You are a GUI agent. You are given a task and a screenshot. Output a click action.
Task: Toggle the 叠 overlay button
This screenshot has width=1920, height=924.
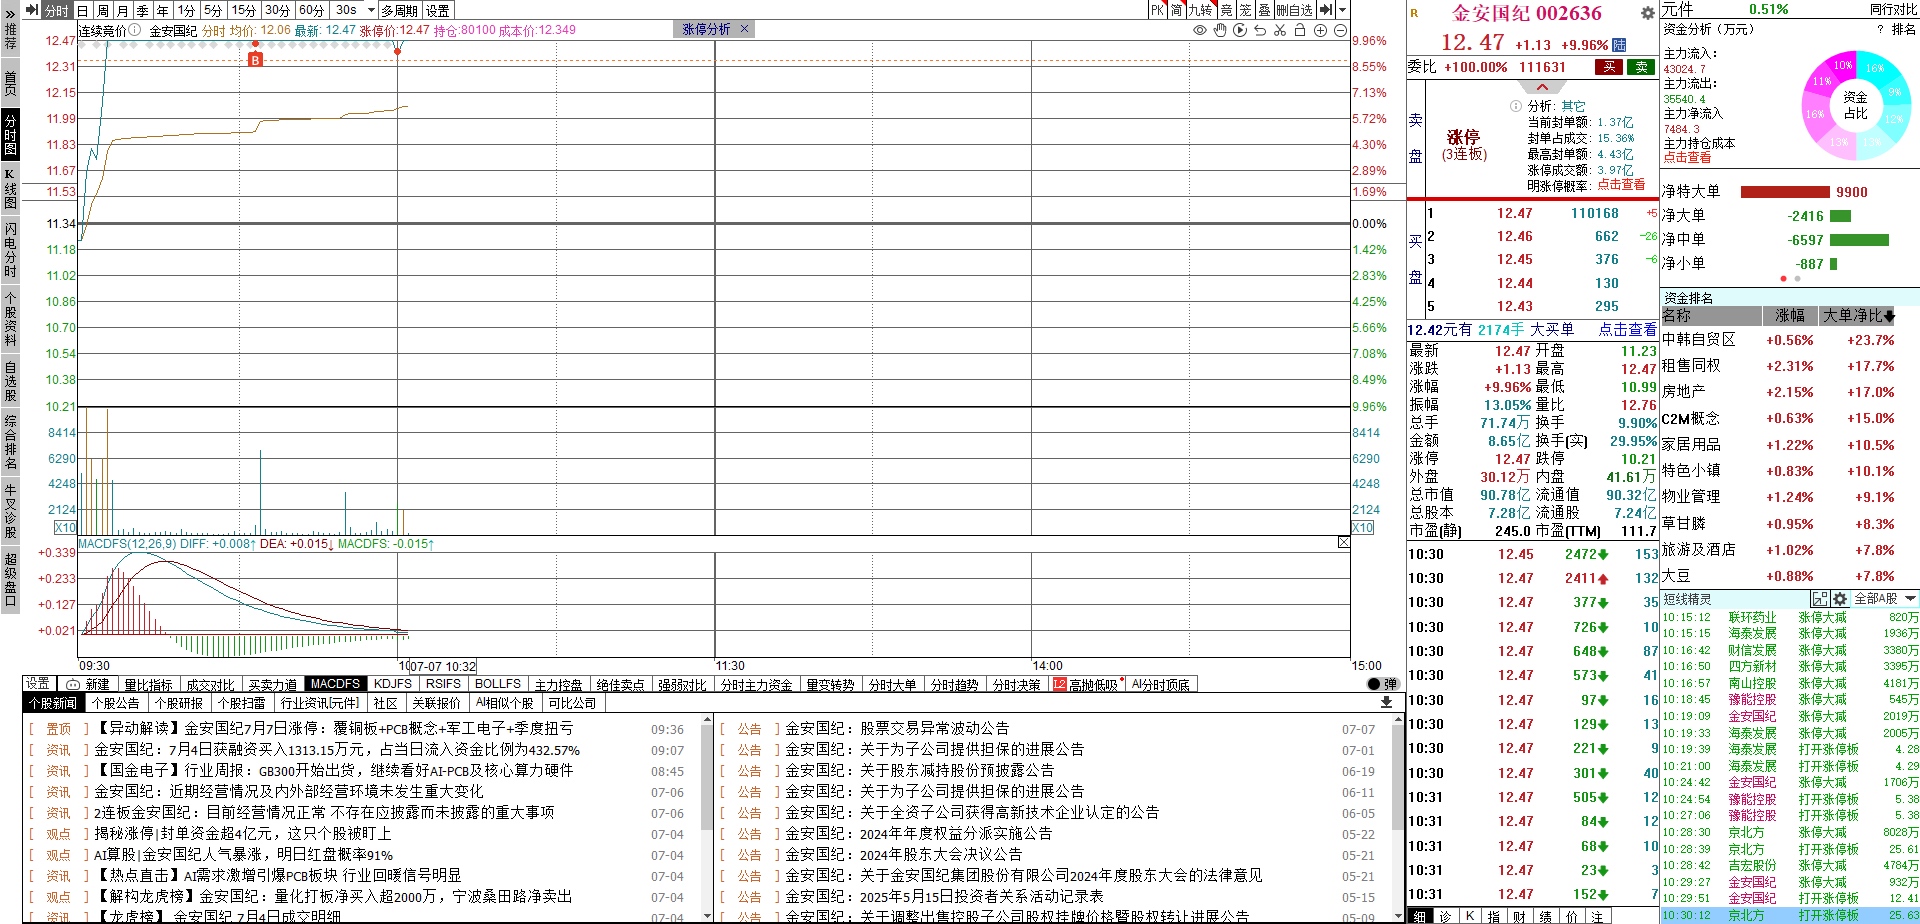point(1264,10)
